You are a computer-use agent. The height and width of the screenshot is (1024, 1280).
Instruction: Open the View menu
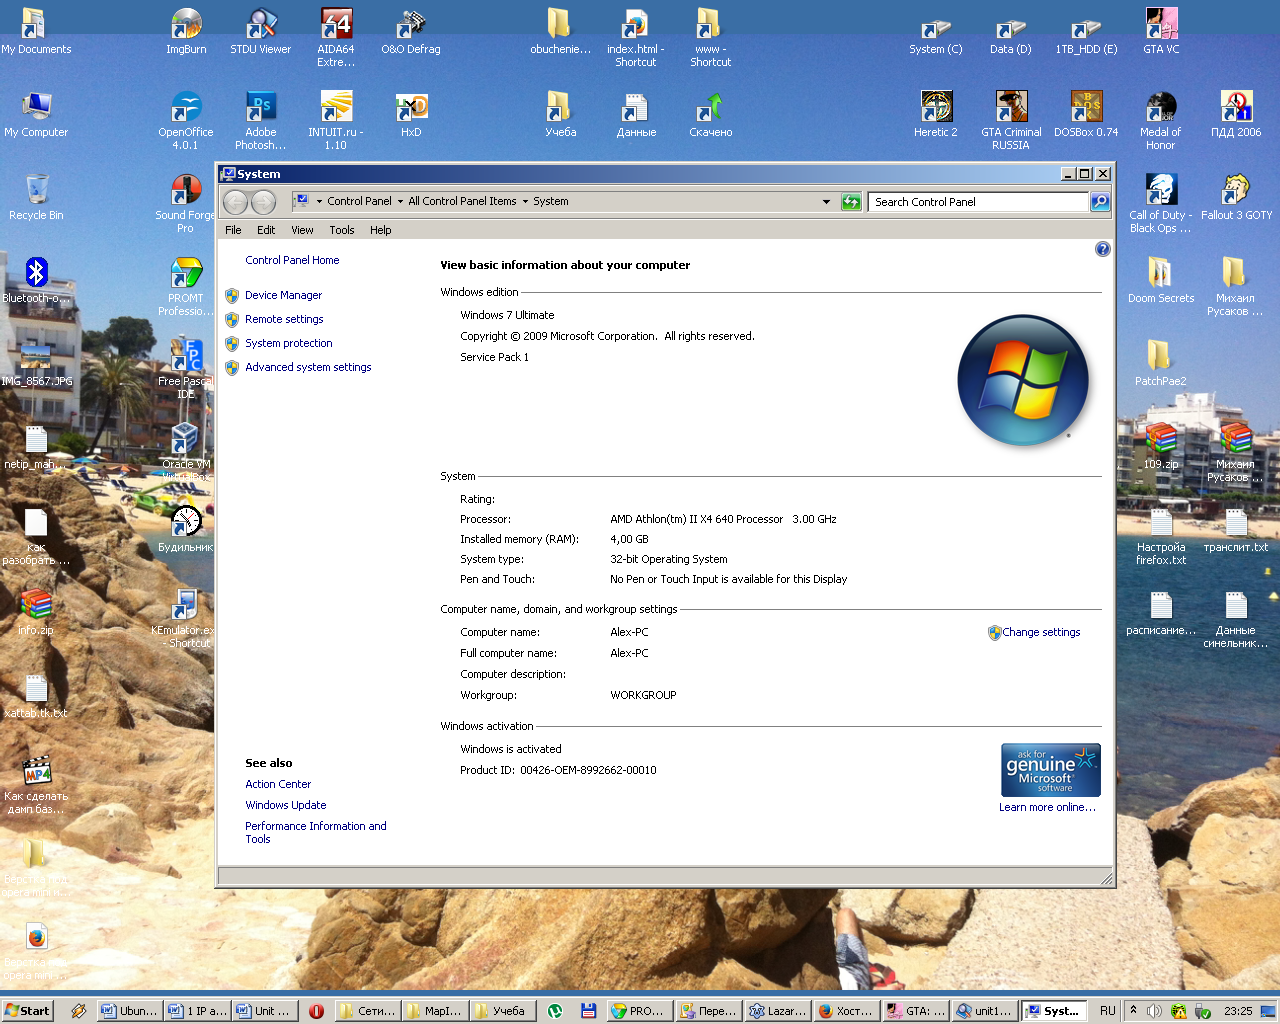pyautogui.click(x=302, y=230)
